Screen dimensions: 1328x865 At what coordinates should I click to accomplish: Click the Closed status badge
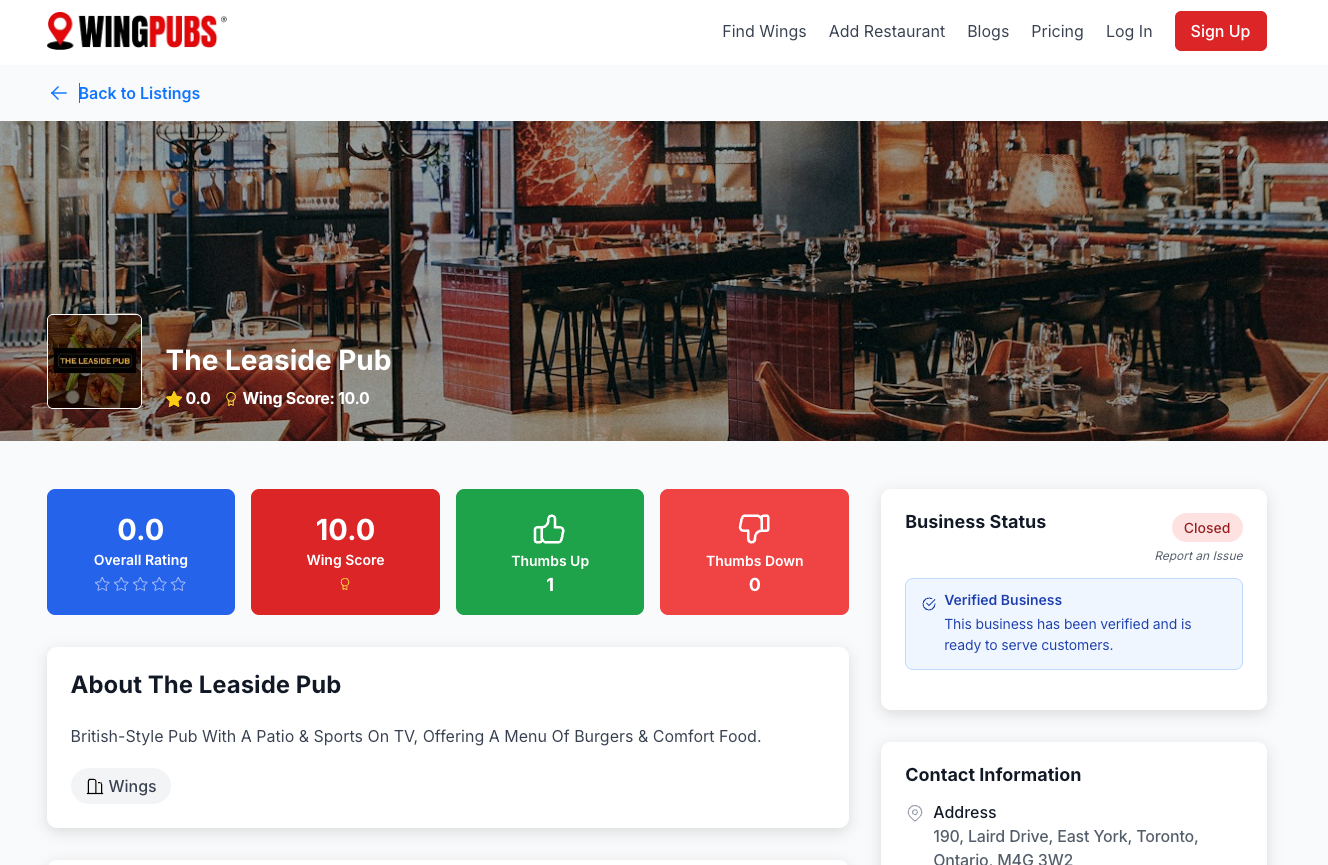(x=1207, y=528)
